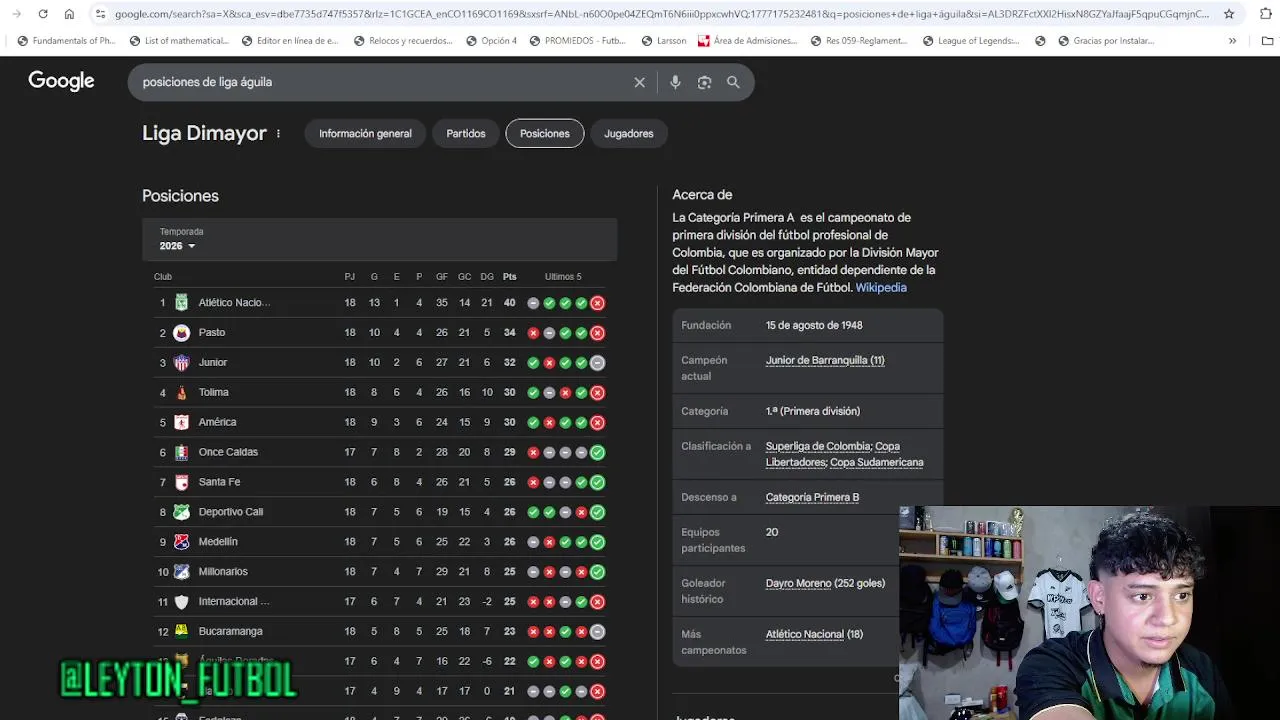Screen dimensions: 1280x720
Task: Click the browser address bar URL
Action: [x=660, y=14]
